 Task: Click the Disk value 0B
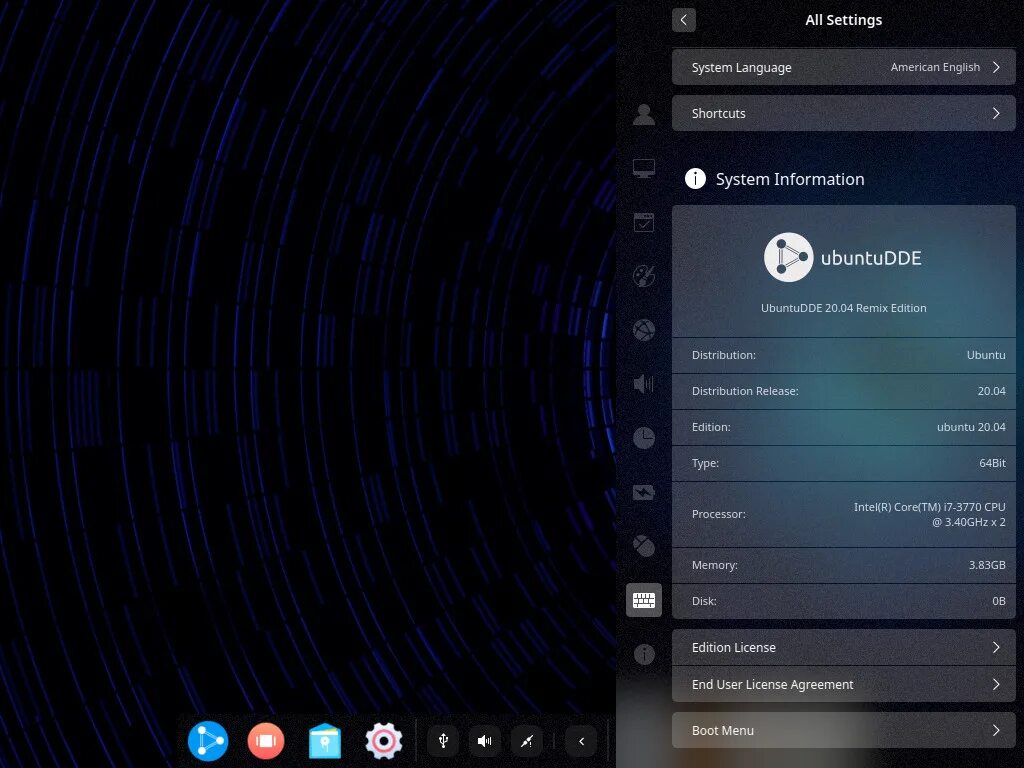[999, 601]
